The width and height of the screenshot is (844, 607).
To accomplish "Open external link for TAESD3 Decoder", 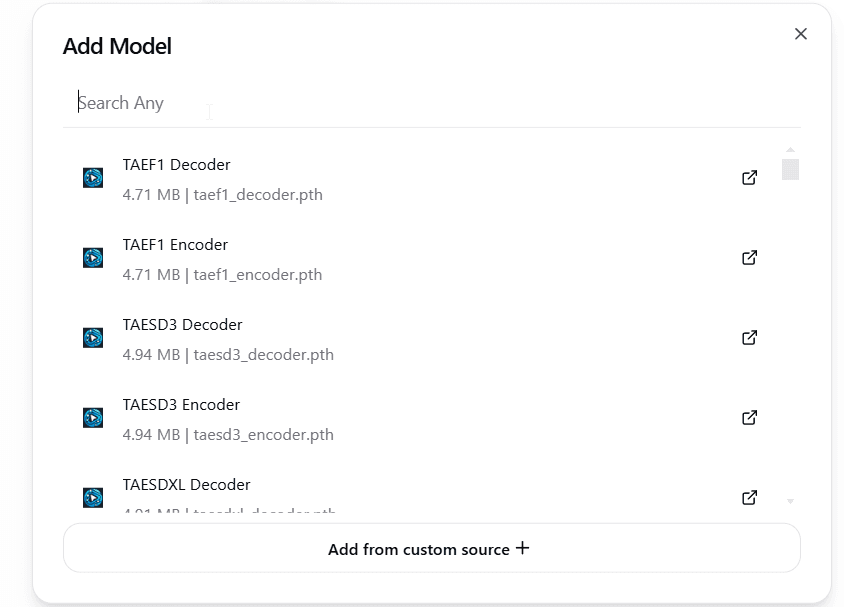I will click(x=749, y=337).
